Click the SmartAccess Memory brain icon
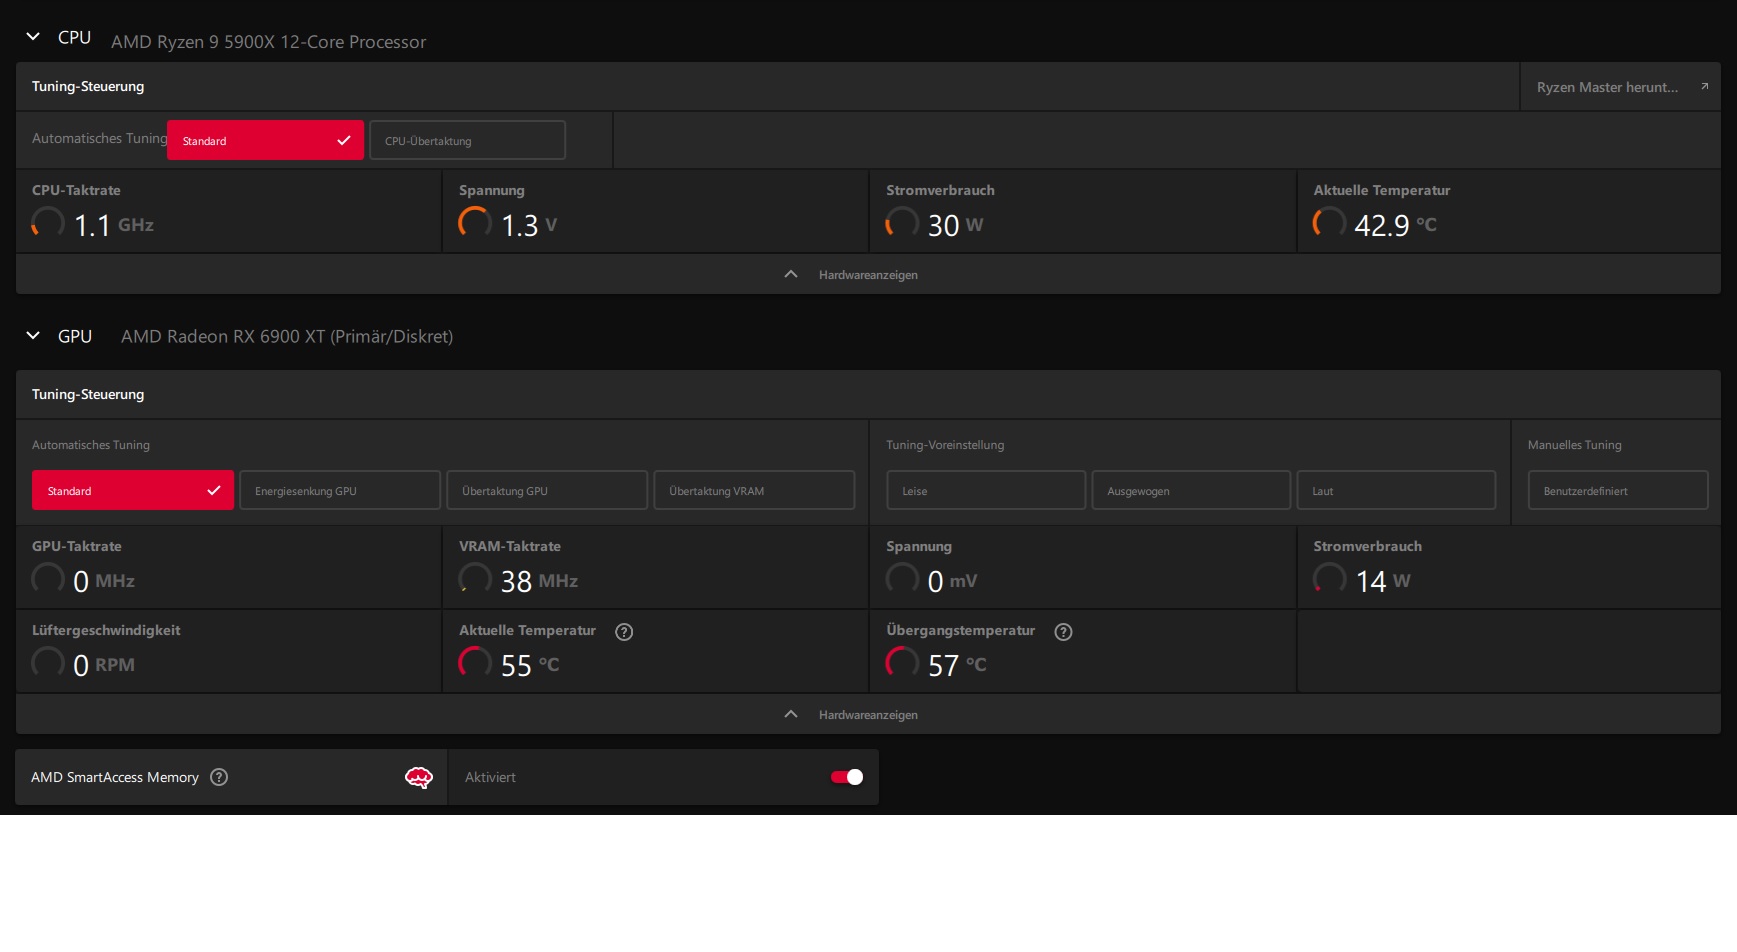This screenshot has width=1737, height=952. tap(419, 777)
